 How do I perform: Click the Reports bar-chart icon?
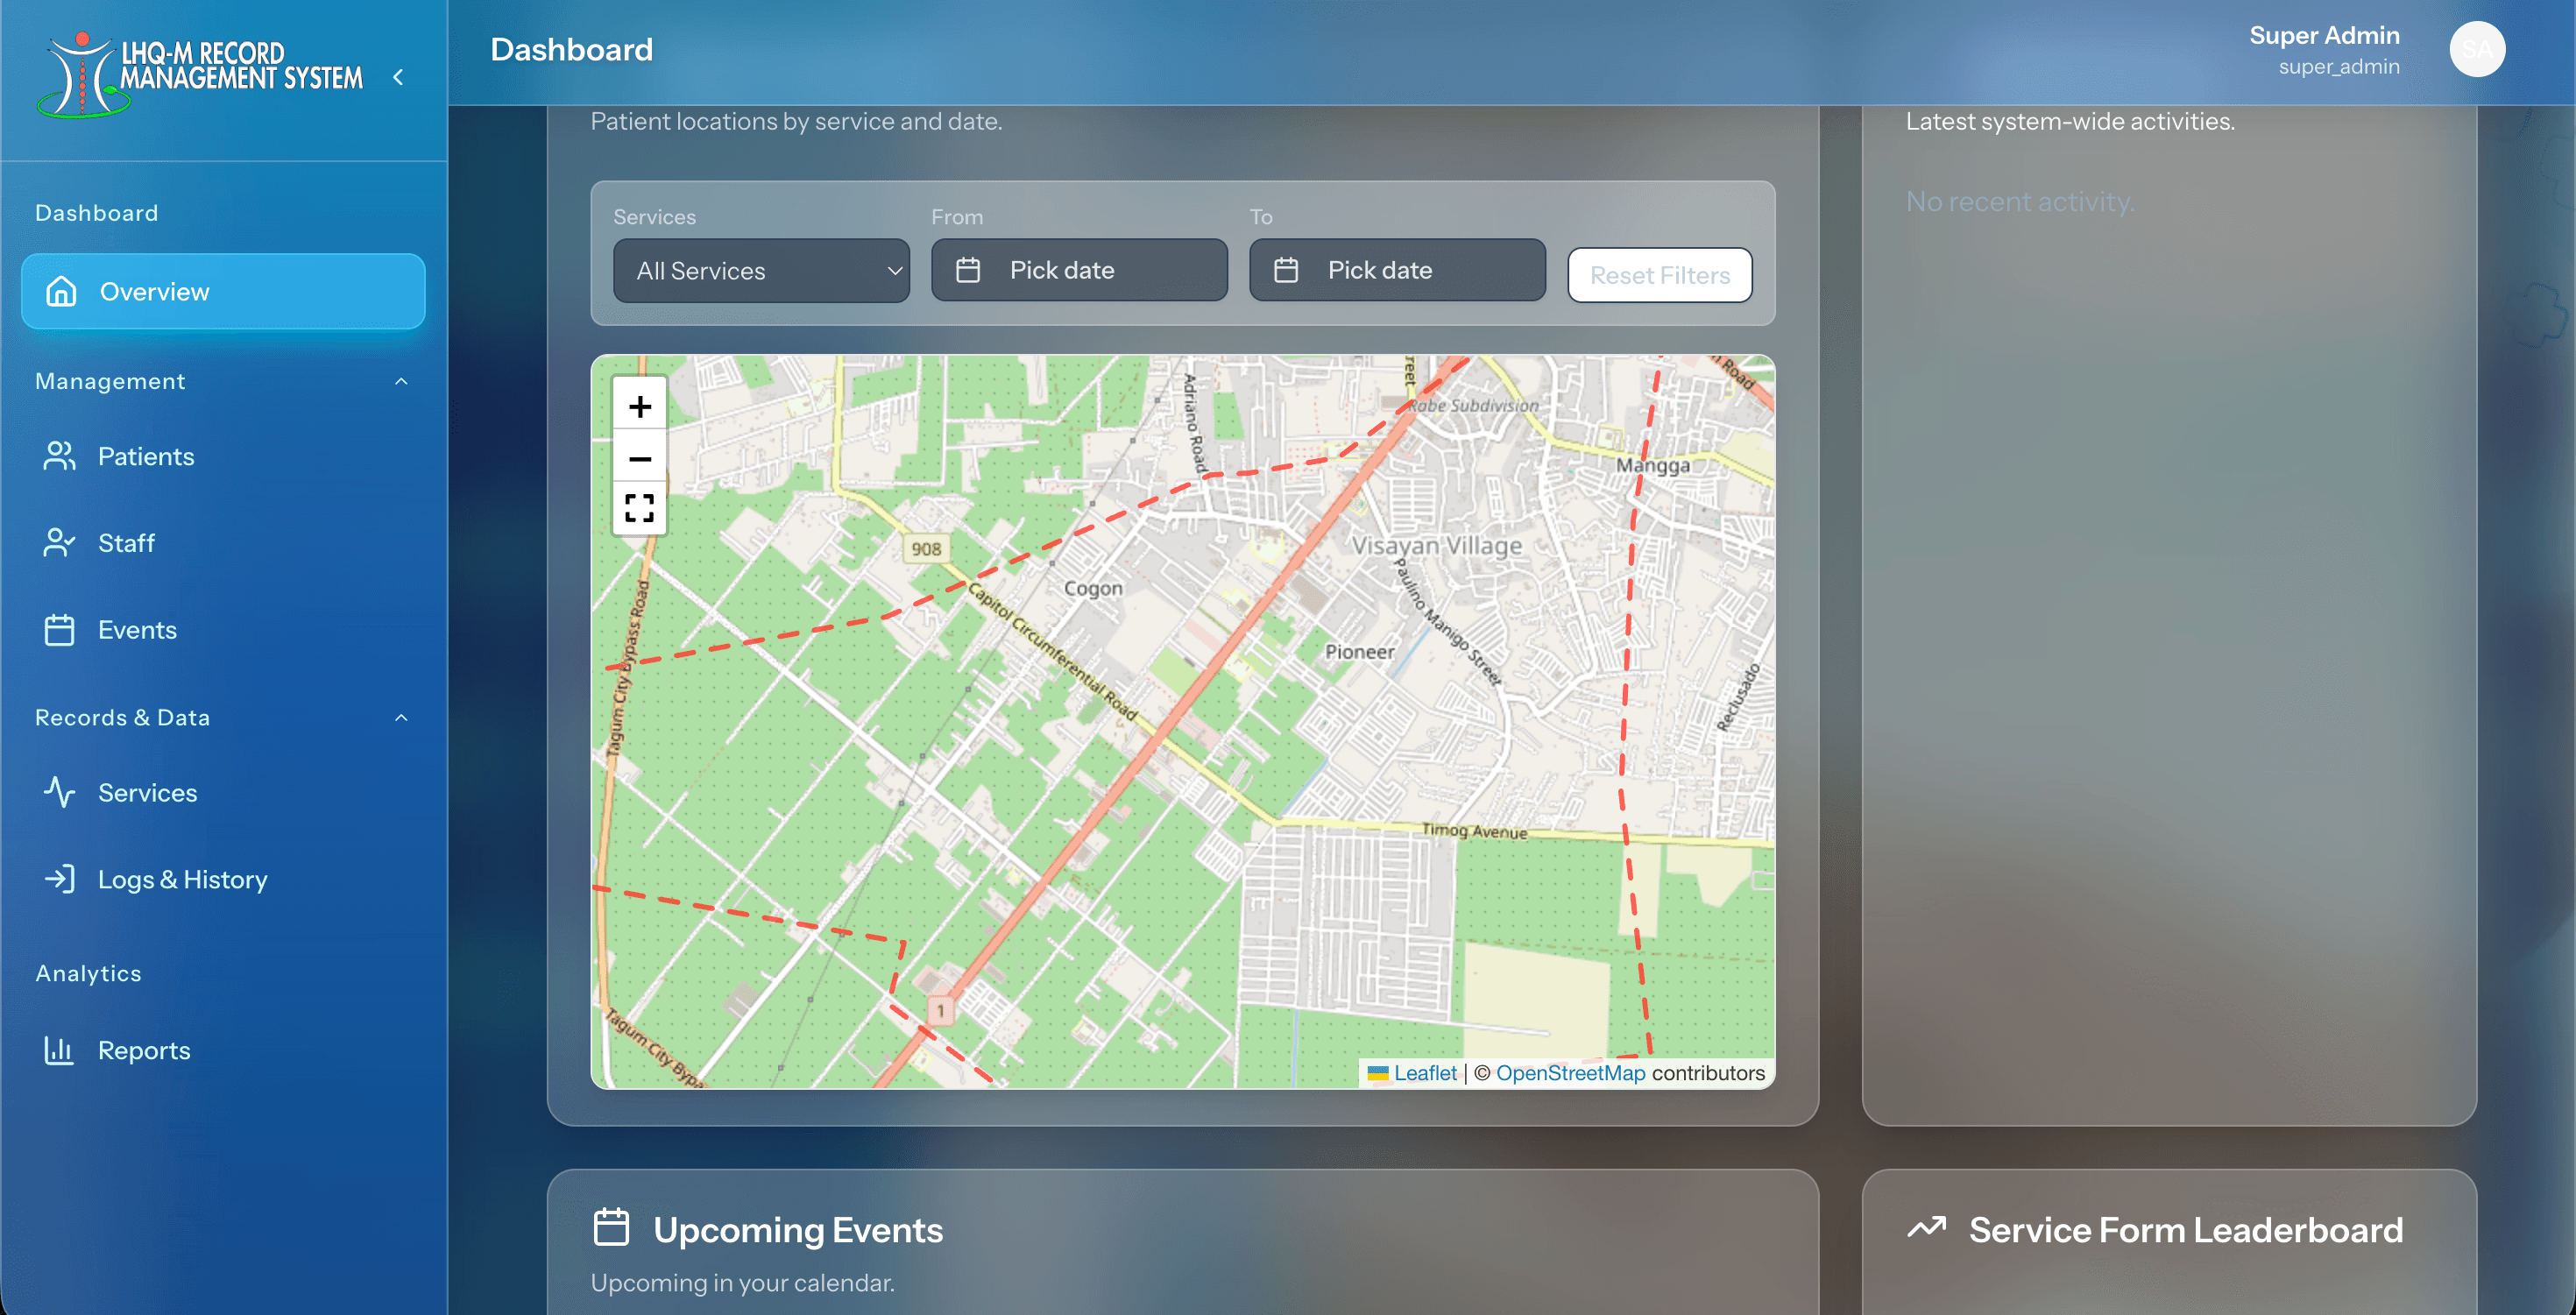pos(59,1050)
